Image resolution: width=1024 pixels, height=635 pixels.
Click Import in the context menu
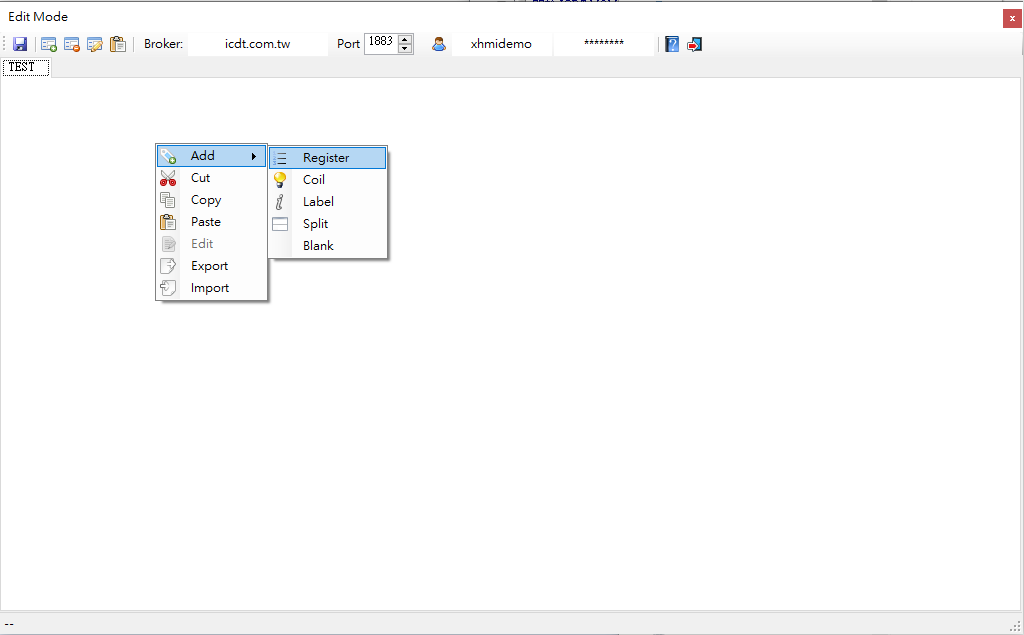209,288
